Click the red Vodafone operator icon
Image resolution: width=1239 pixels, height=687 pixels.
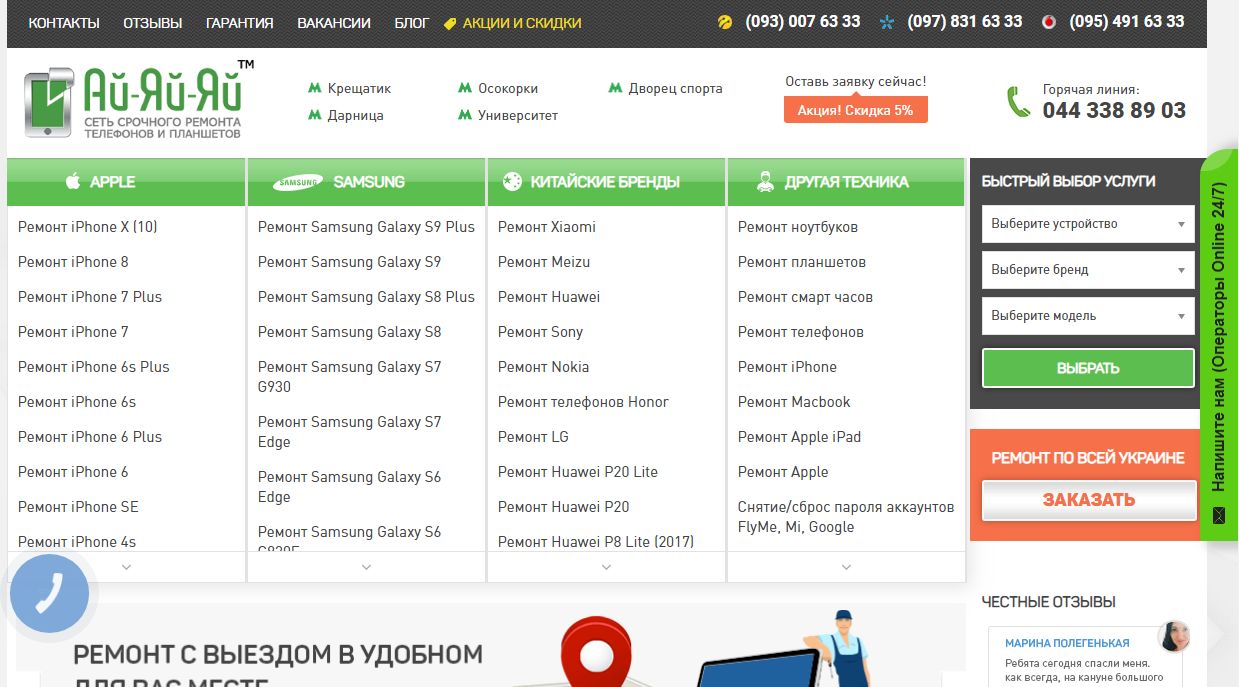click(1049, 22)
